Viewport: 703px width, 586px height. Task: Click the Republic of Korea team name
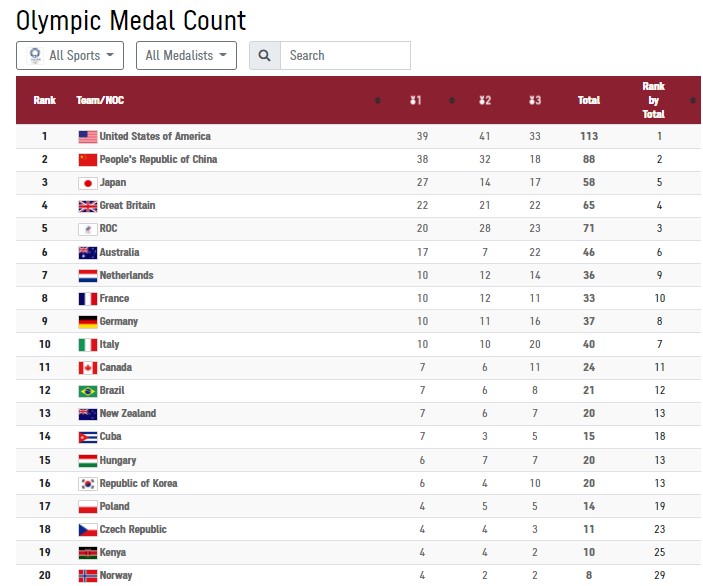tap(138, 484)
